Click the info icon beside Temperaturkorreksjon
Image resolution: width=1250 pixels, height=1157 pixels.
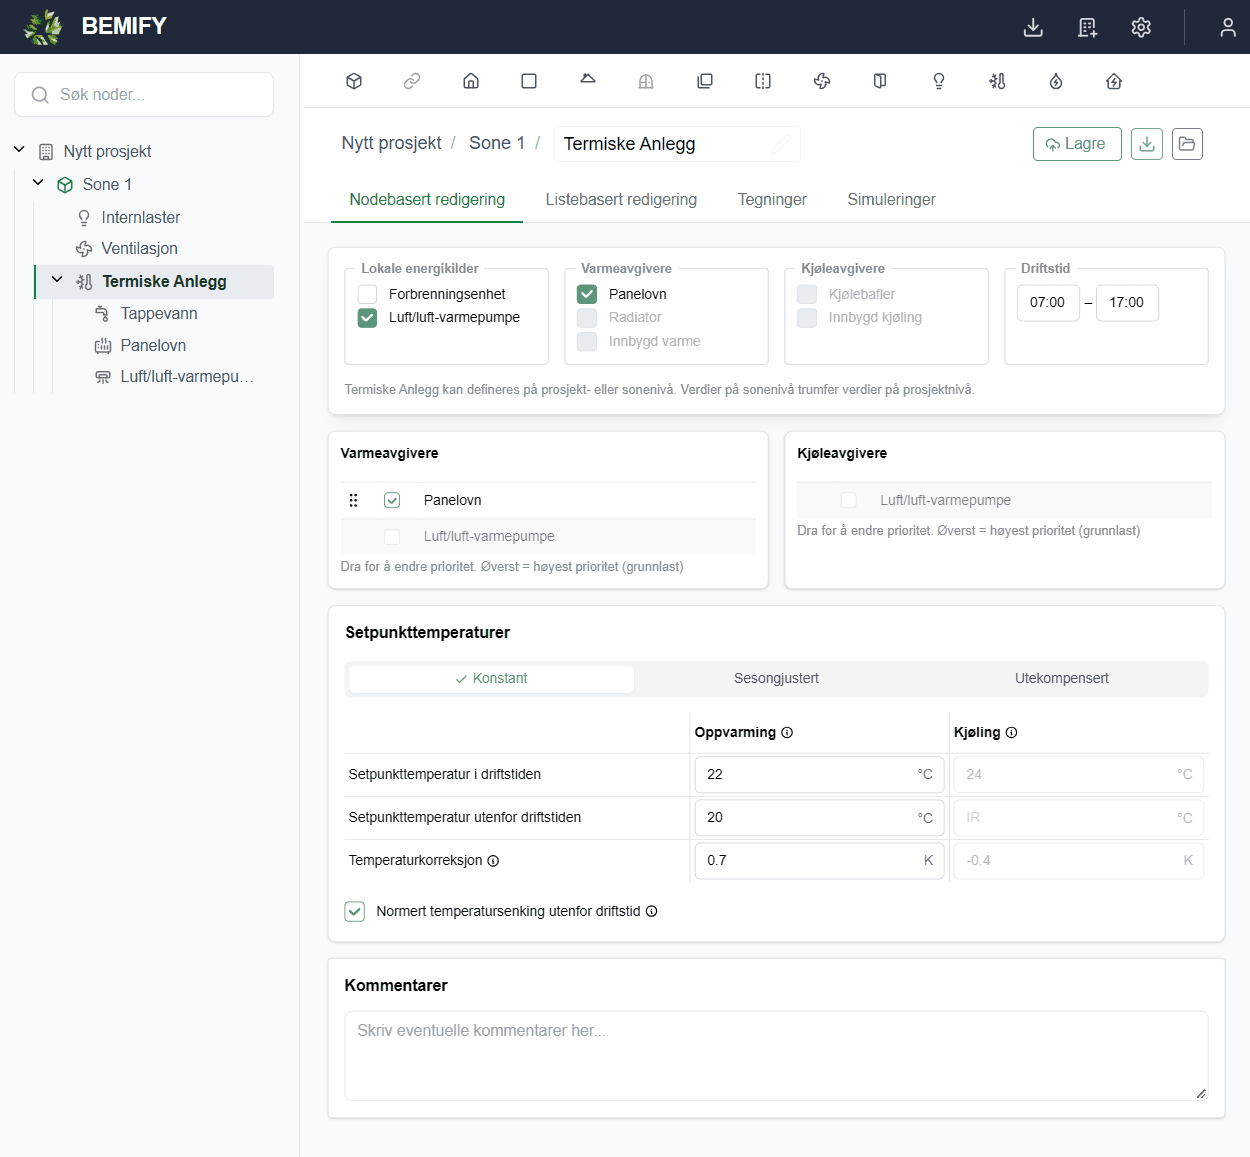click(493, 861)
